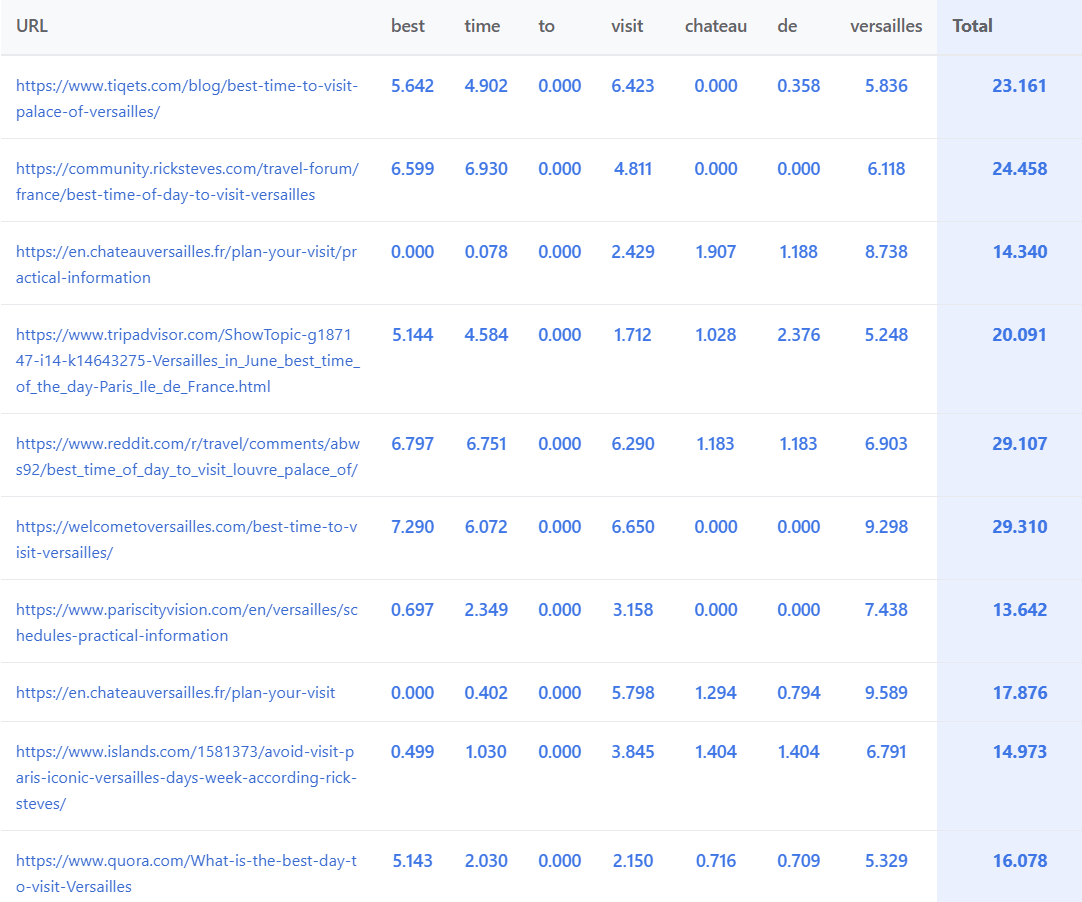Click the 0.697 best score cell

(413, 609)
